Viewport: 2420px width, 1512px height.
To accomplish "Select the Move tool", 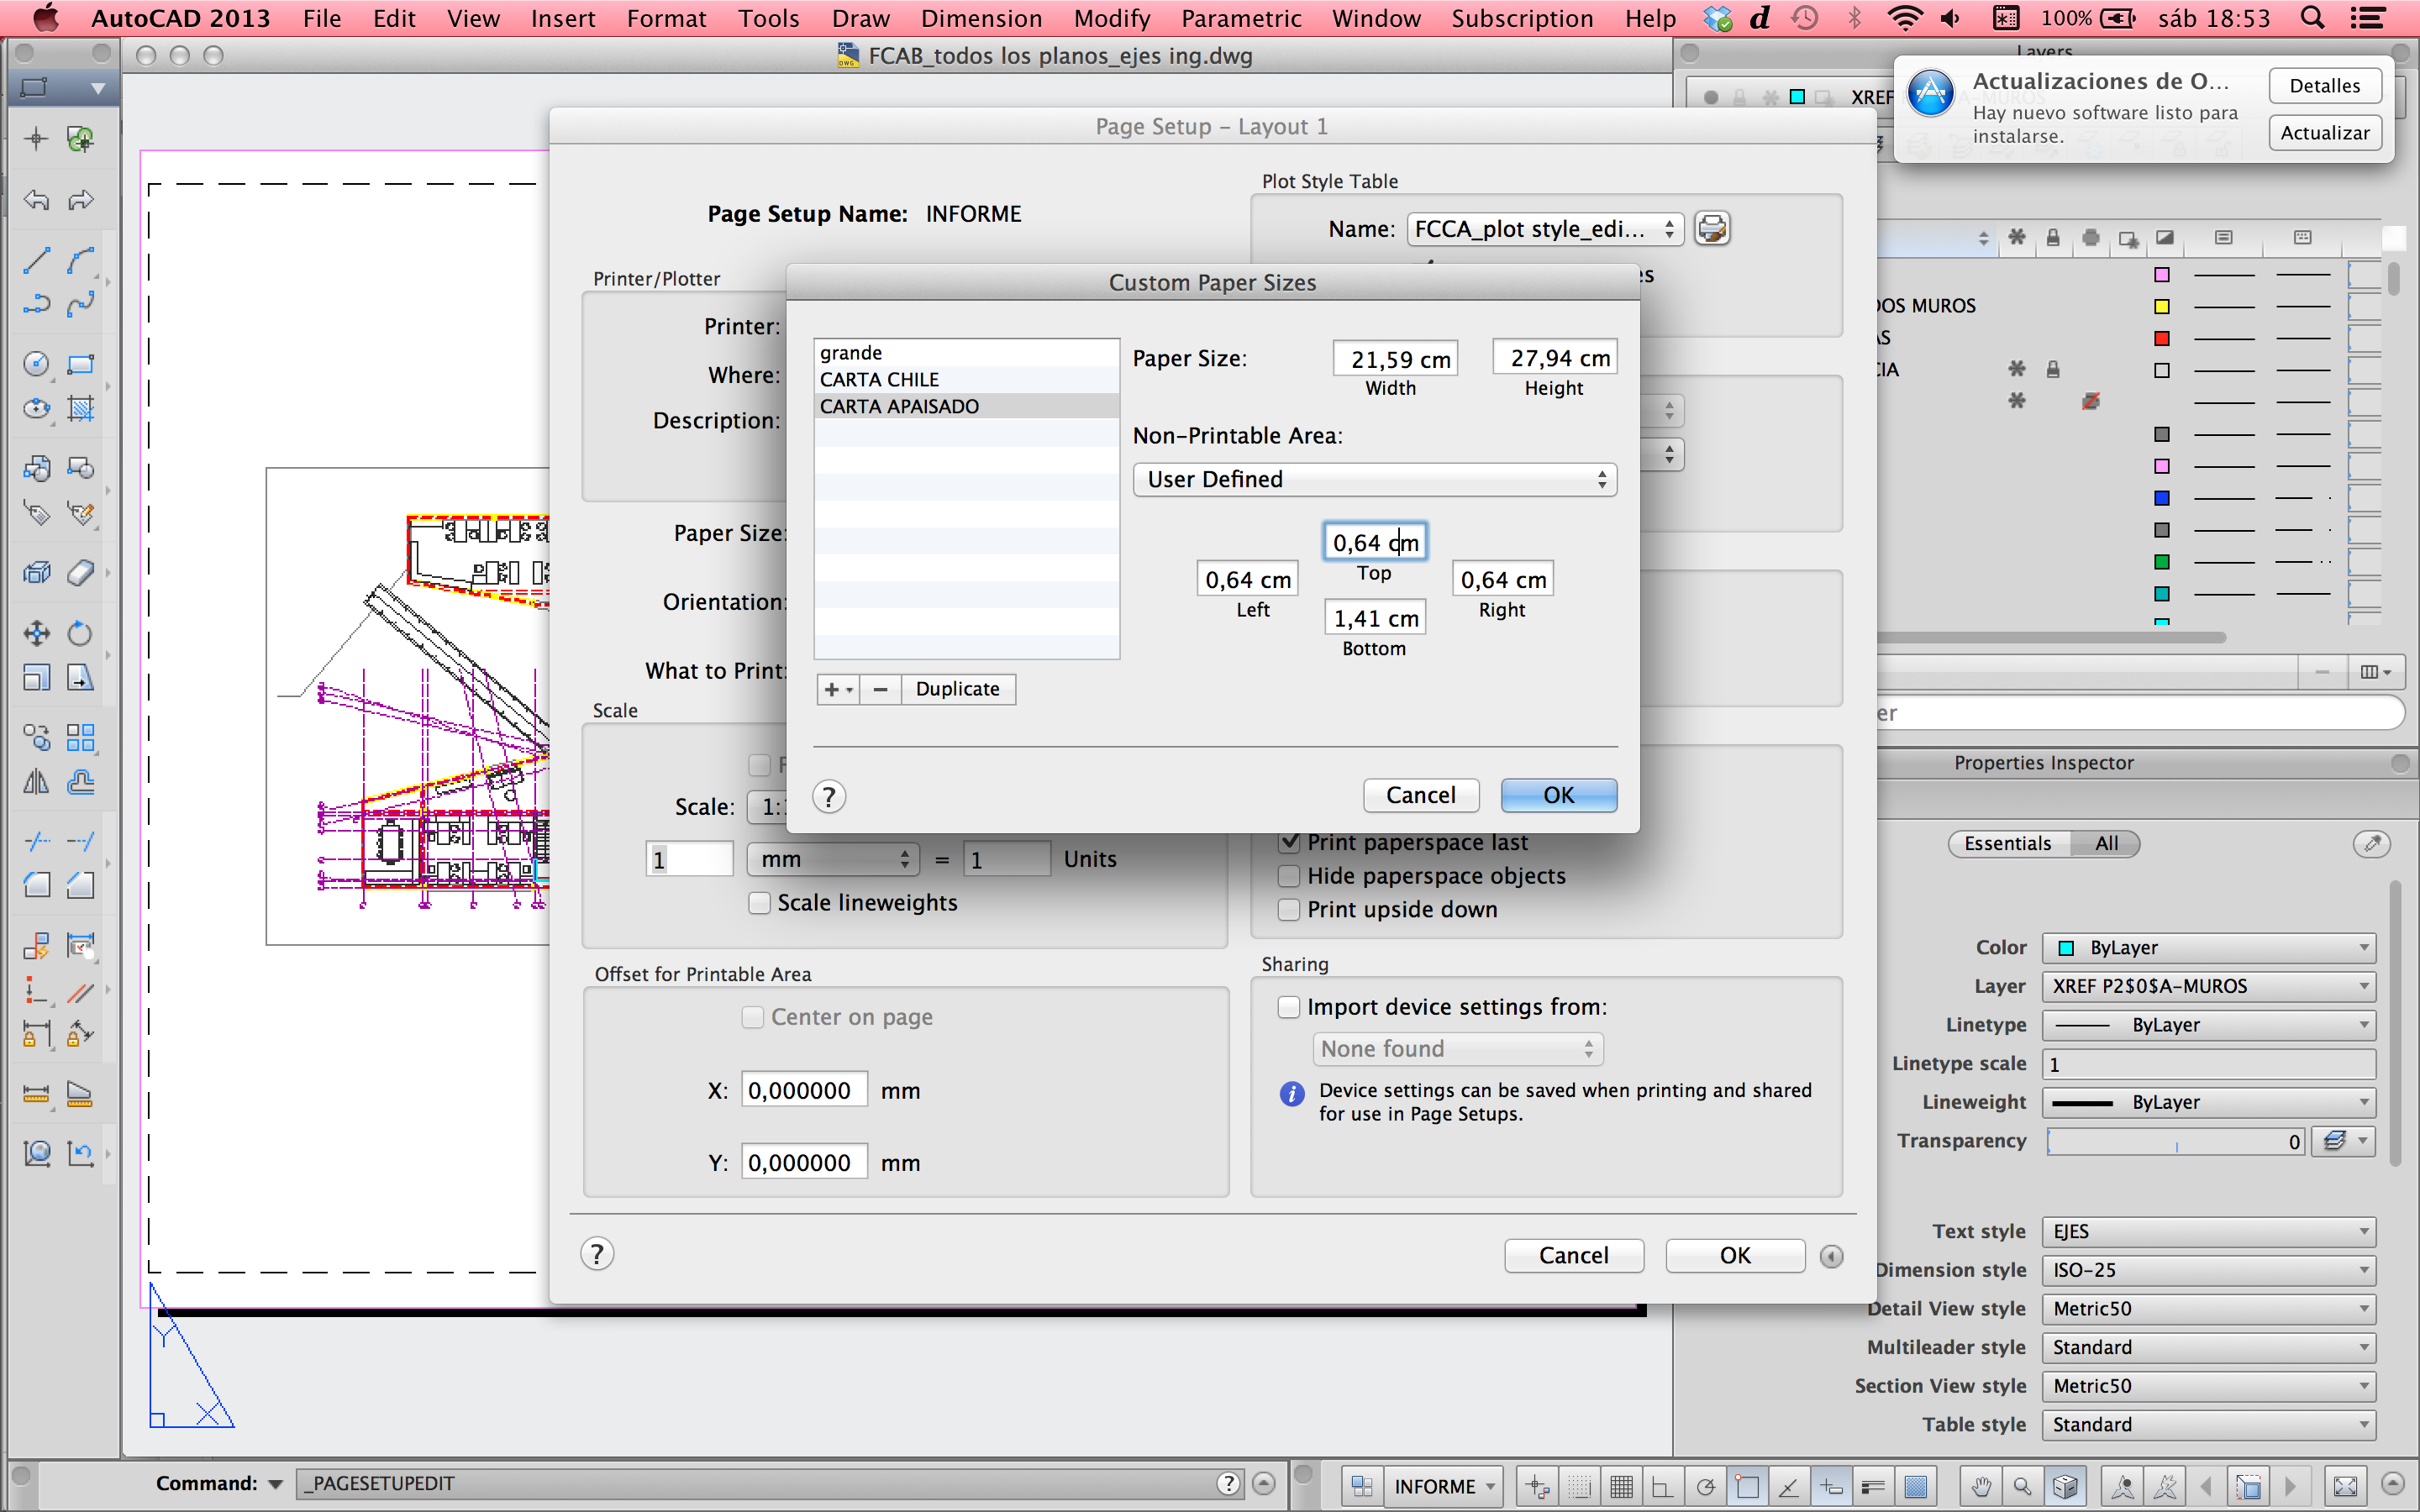I will [x=36, y=632].
